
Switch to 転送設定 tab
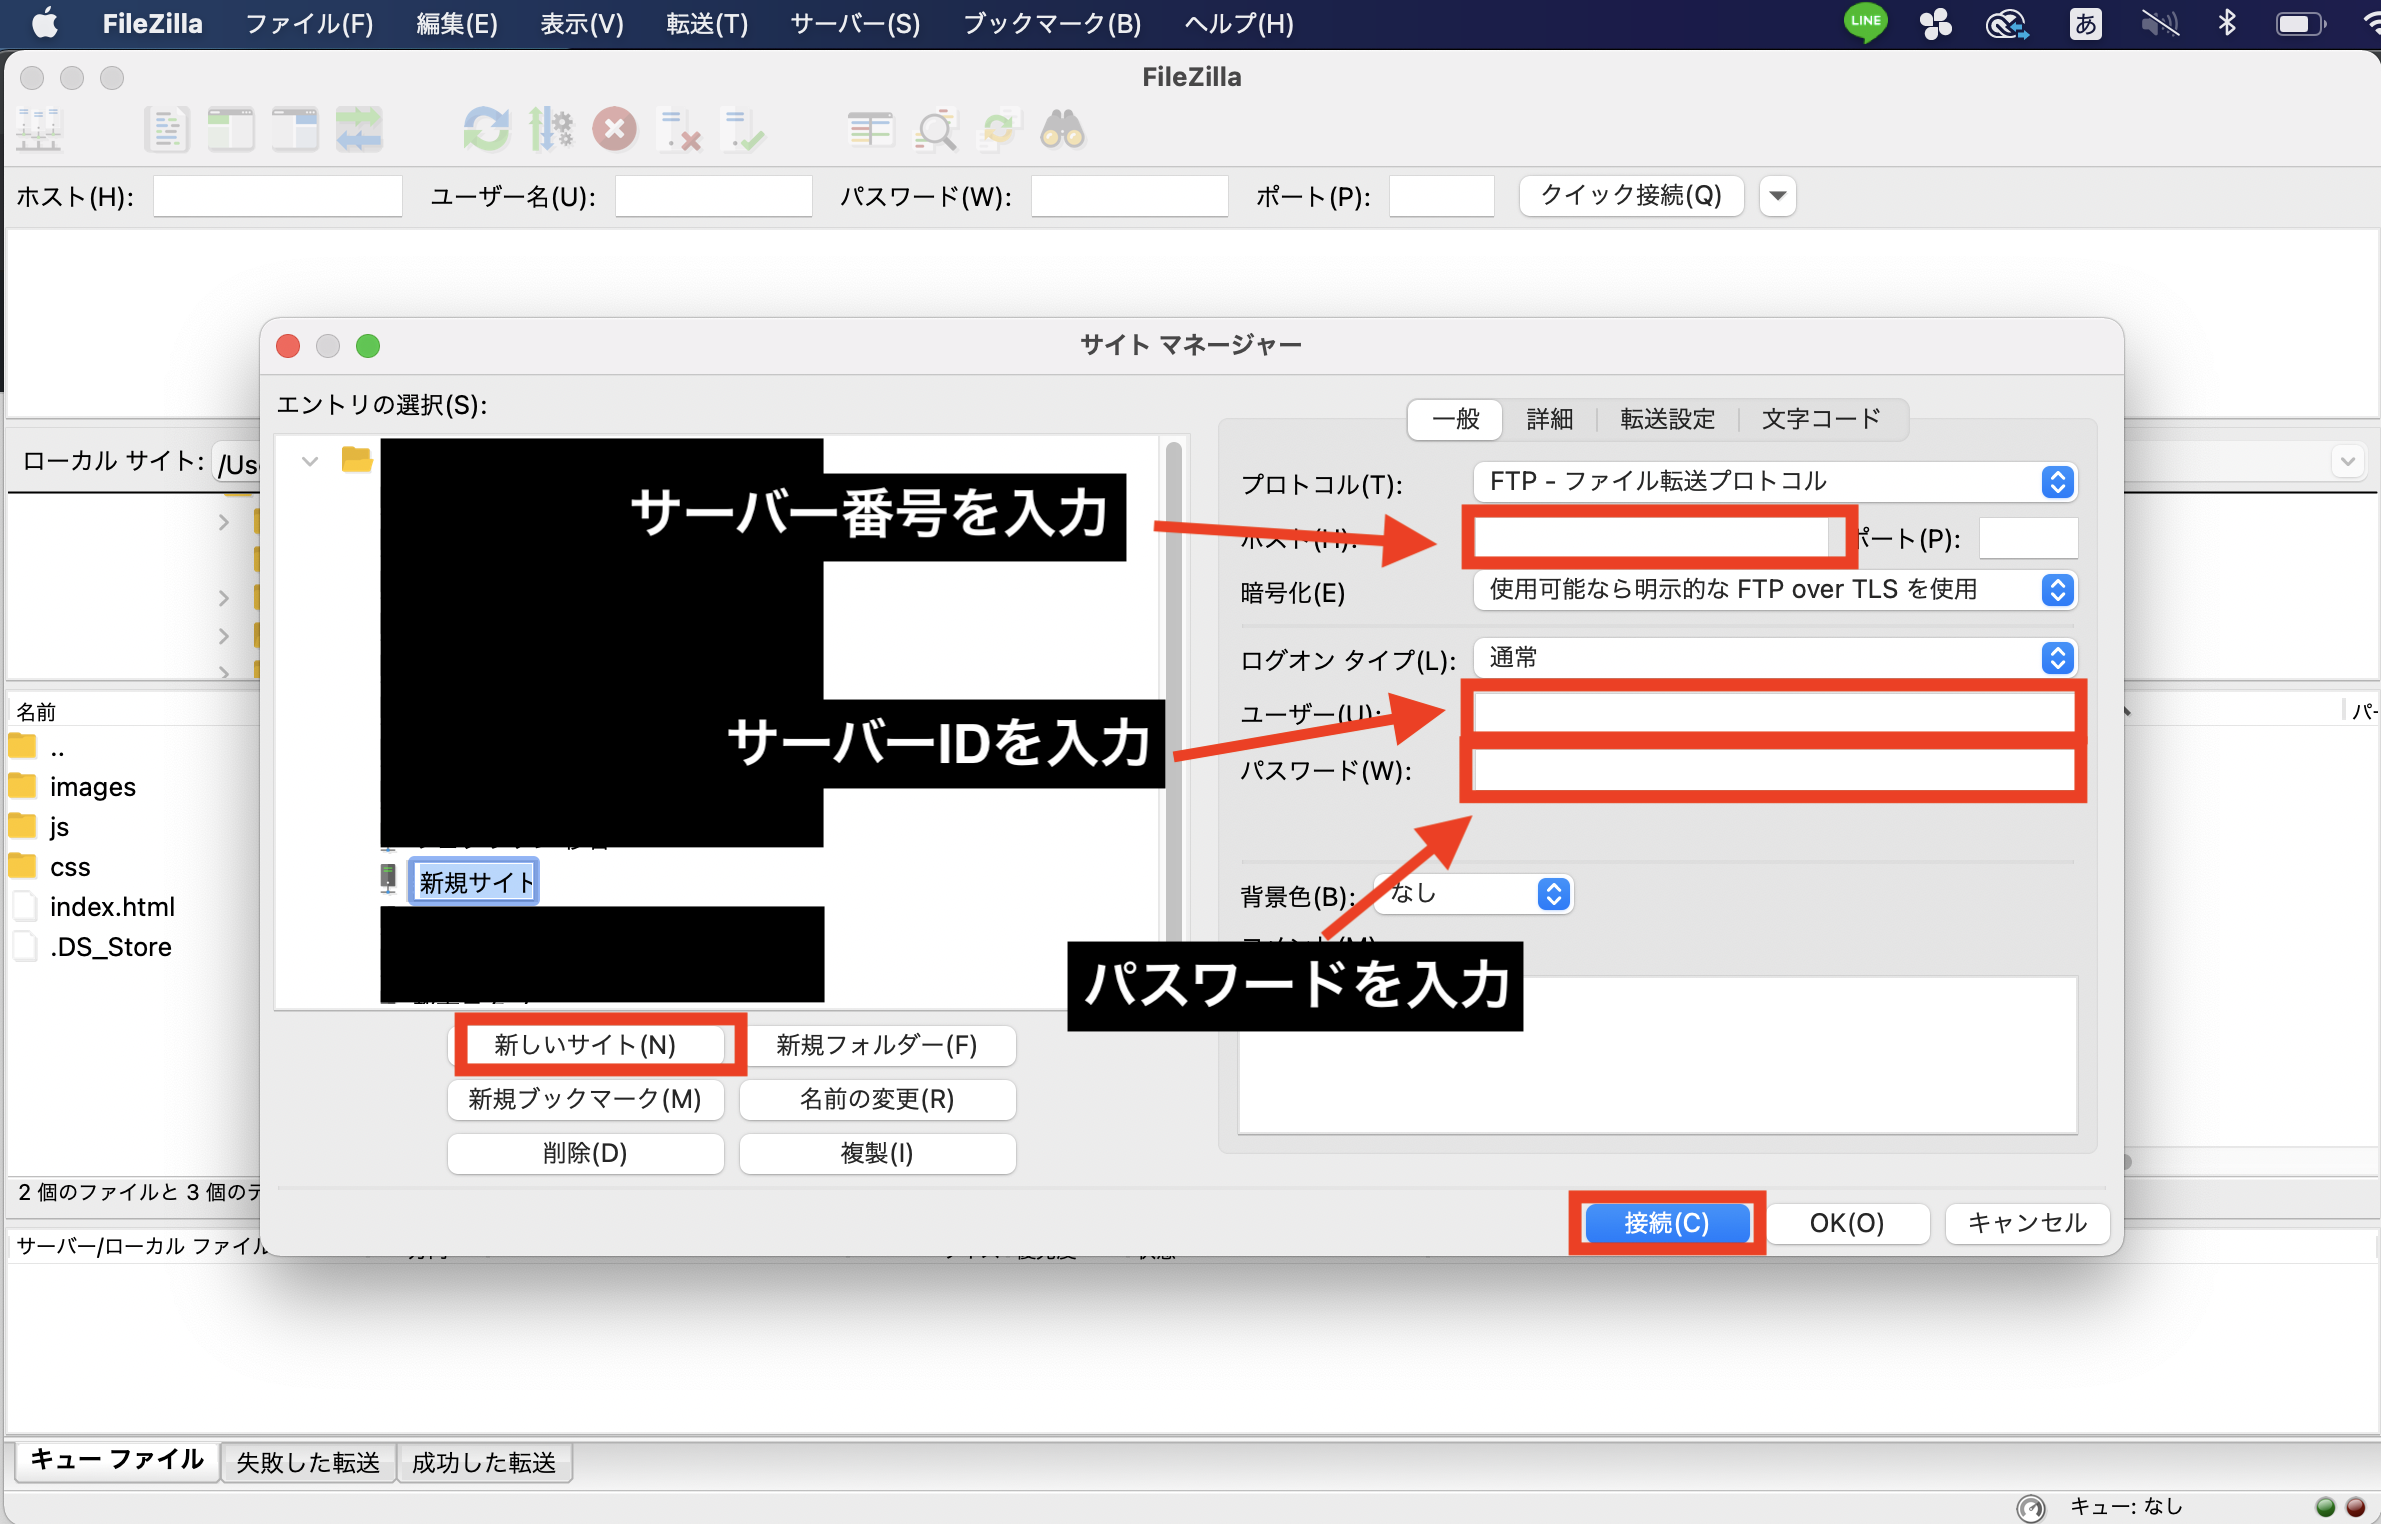click(x=1667, y=419)
